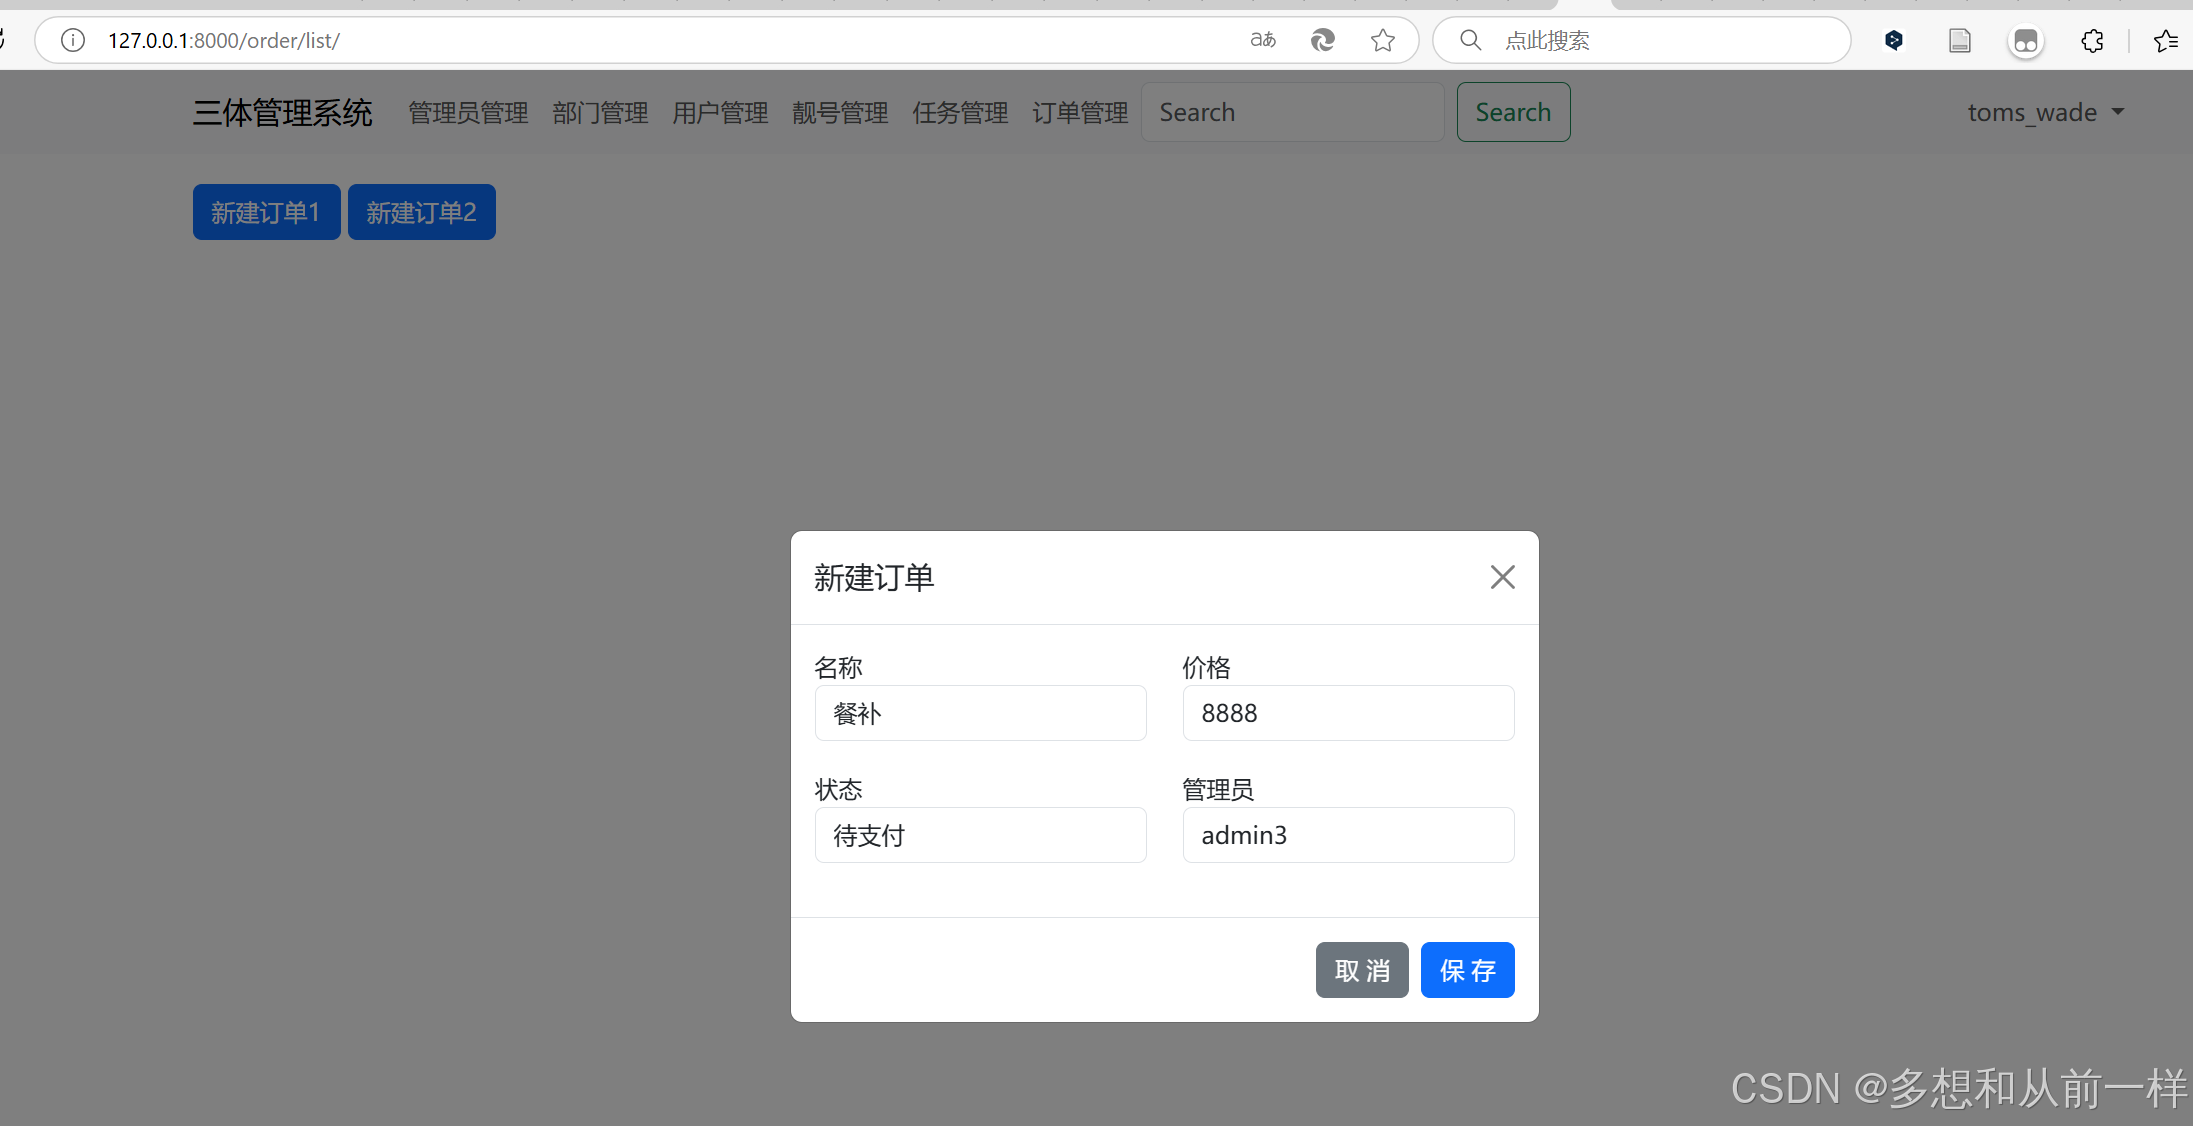Screen dimensions: 2193x1126
Task: Open the 状态 dropdown showing 待支付
Action: click(980, 835)
